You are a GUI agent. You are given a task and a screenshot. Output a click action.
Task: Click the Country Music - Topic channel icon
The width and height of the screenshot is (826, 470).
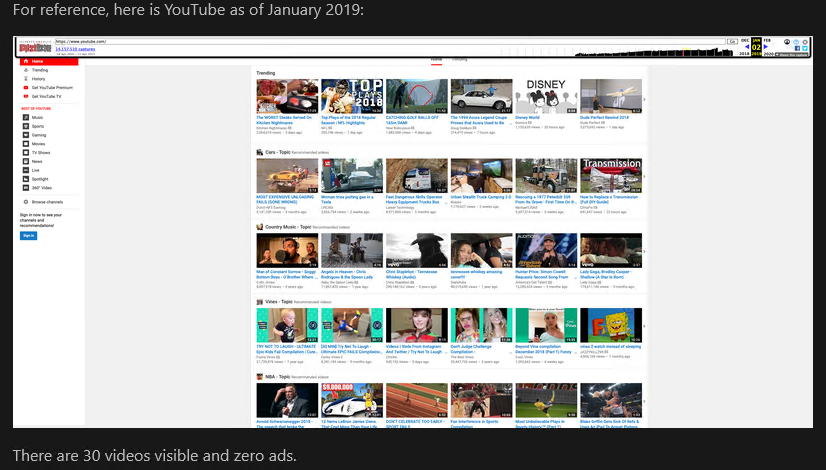tap(260, 227)
